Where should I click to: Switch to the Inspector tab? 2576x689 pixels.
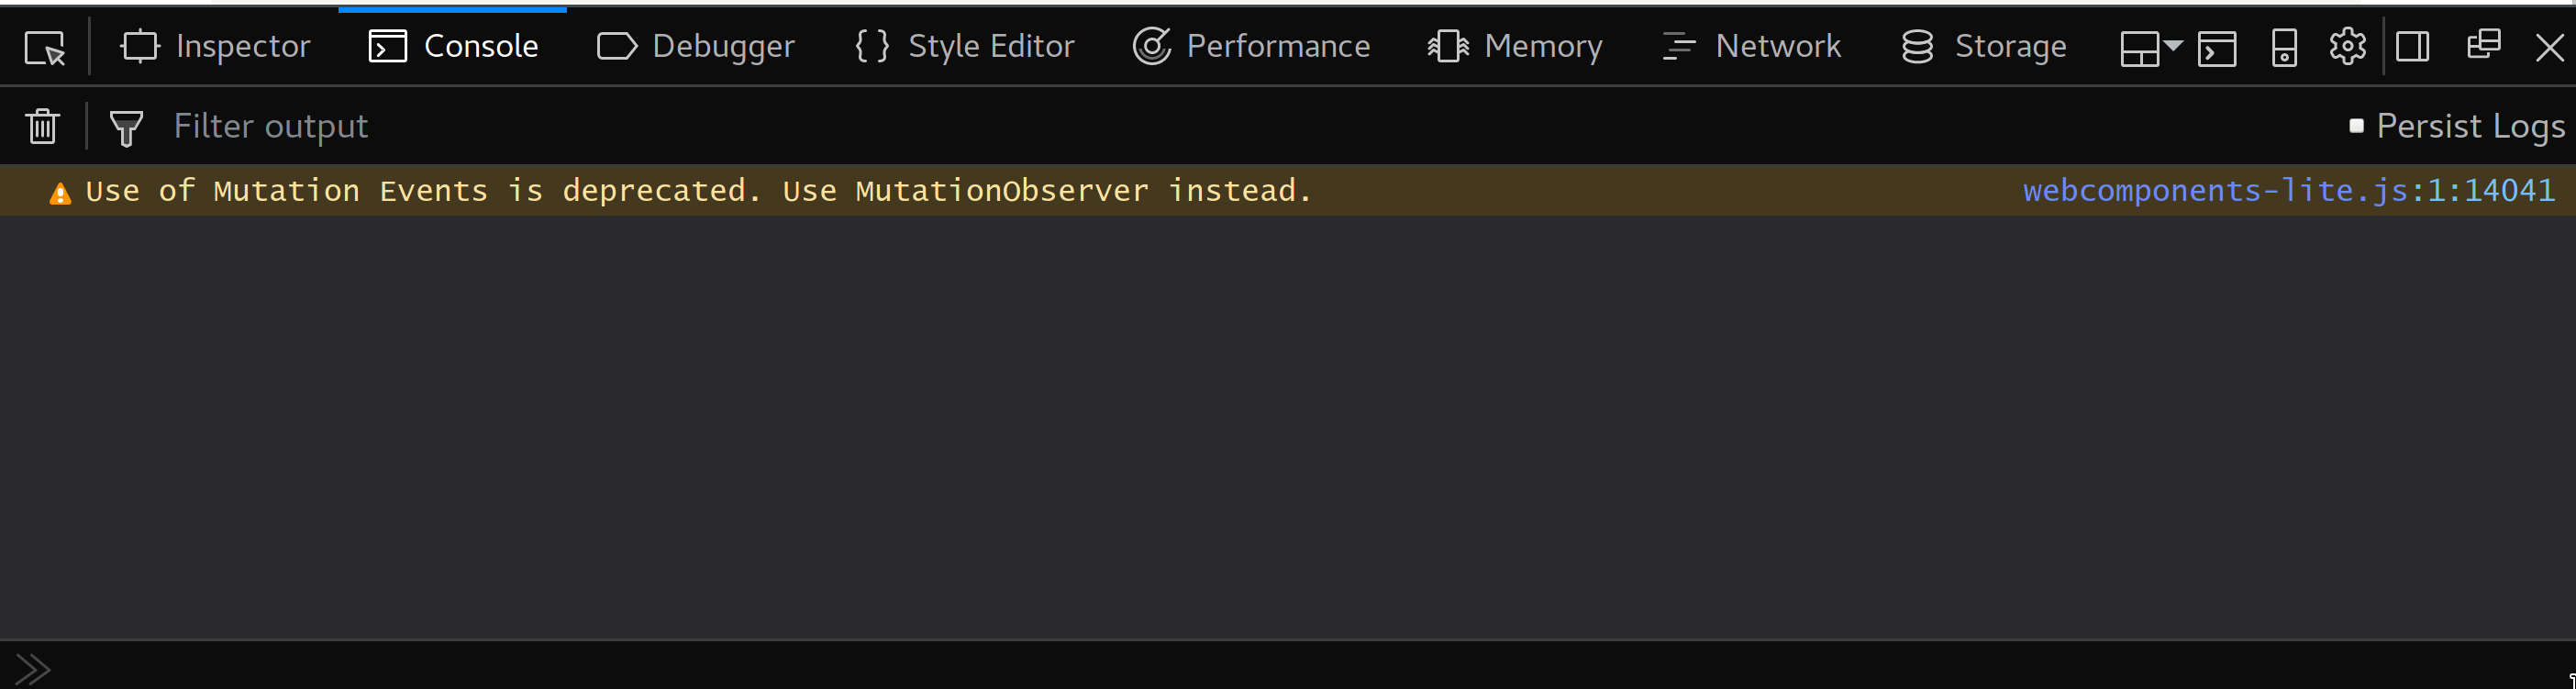pyautogui.click(x=215, y=45)
